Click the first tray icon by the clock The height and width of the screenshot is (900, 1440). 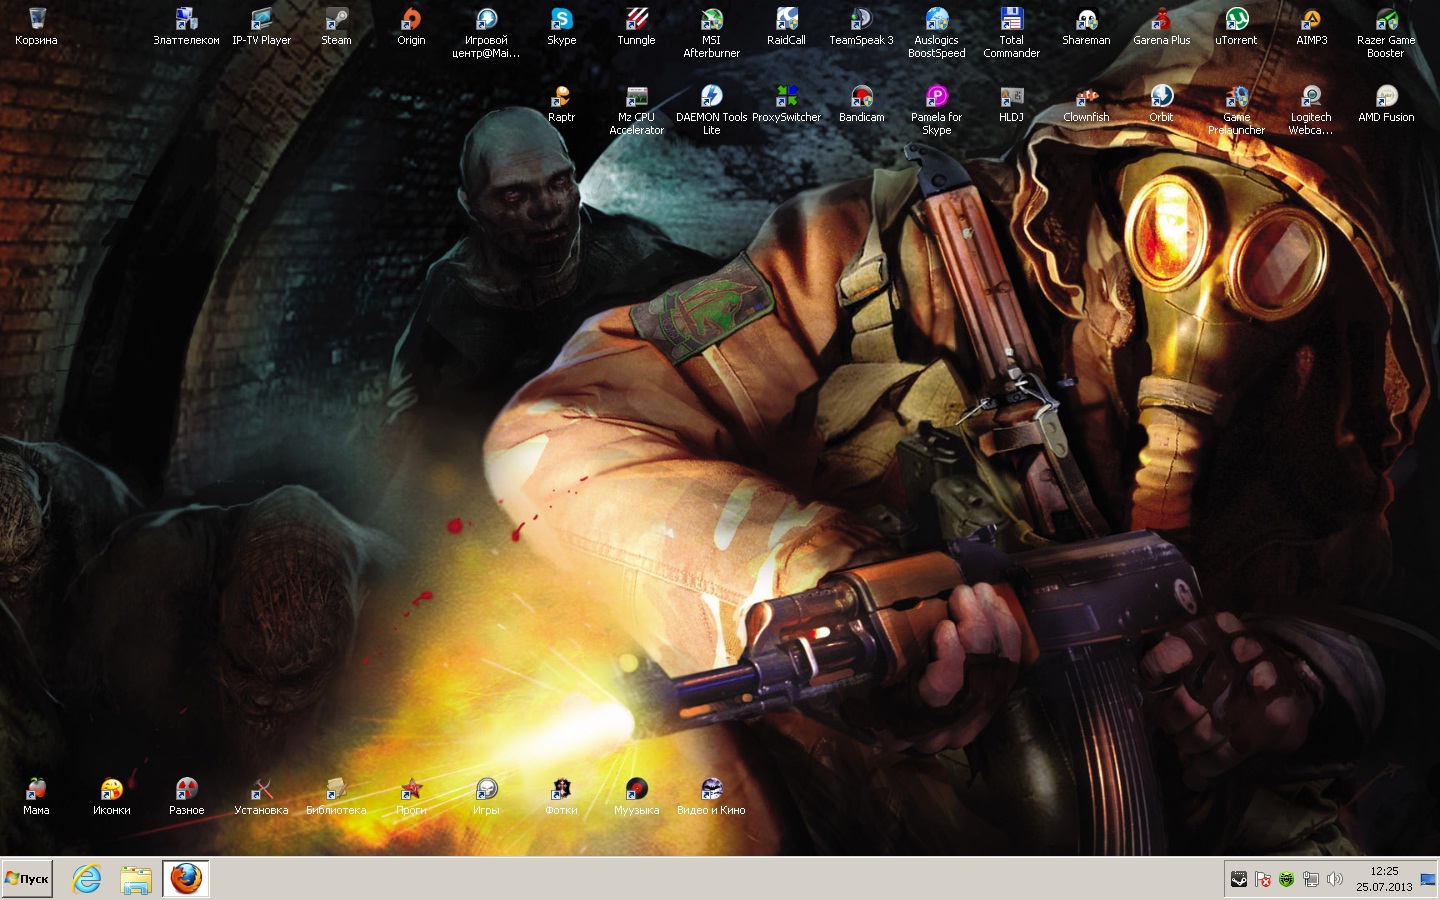click(x=1239, y=879)
